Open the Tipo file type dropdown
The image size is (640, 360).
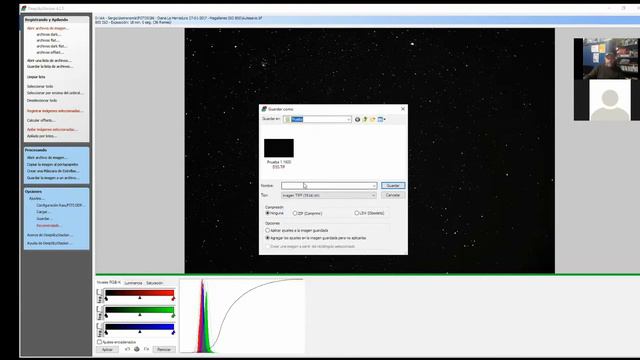[329, 196]
